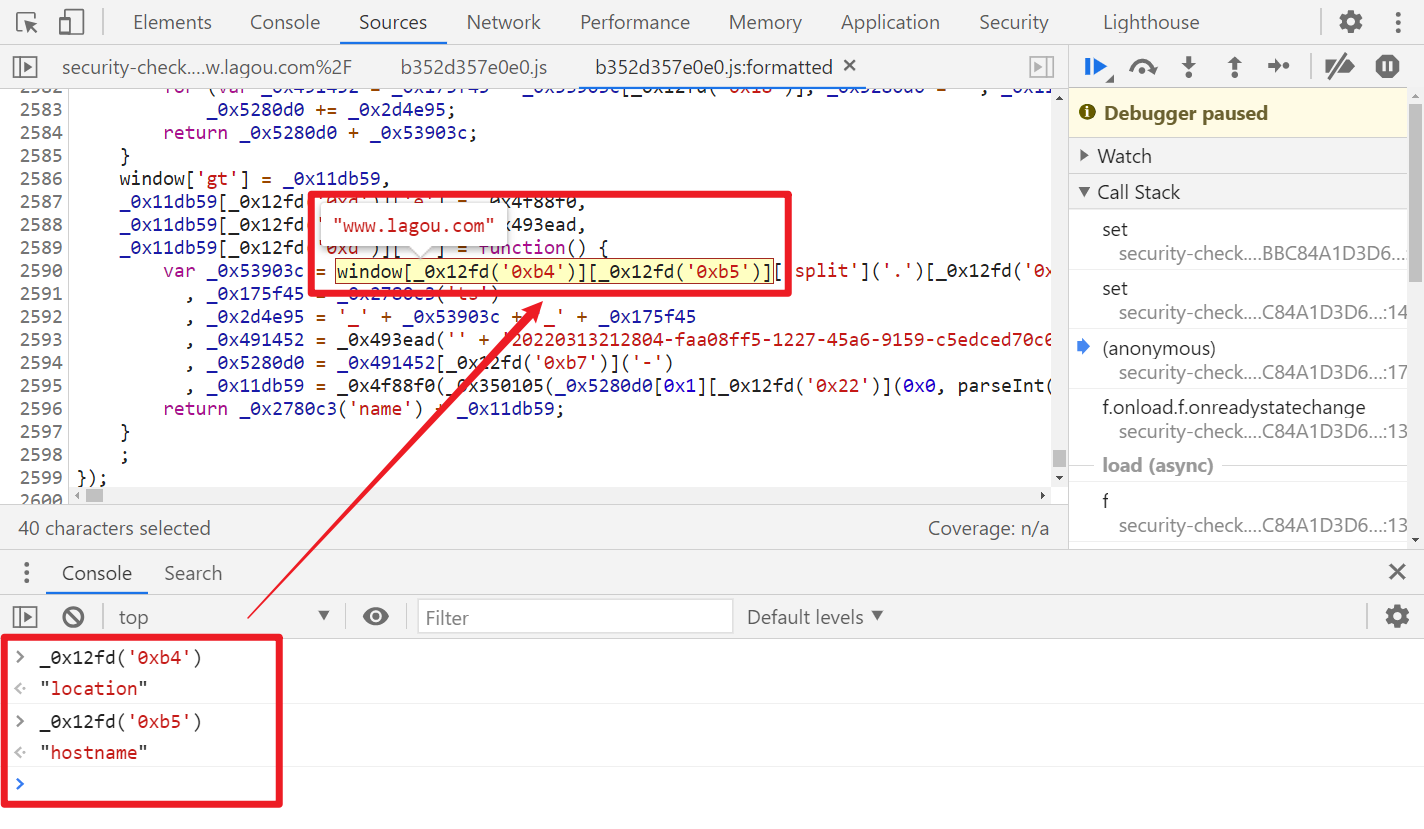1424x829 pixels.
Task: Show the debugger sidebar toggle icon
Action: point(1041,67)
